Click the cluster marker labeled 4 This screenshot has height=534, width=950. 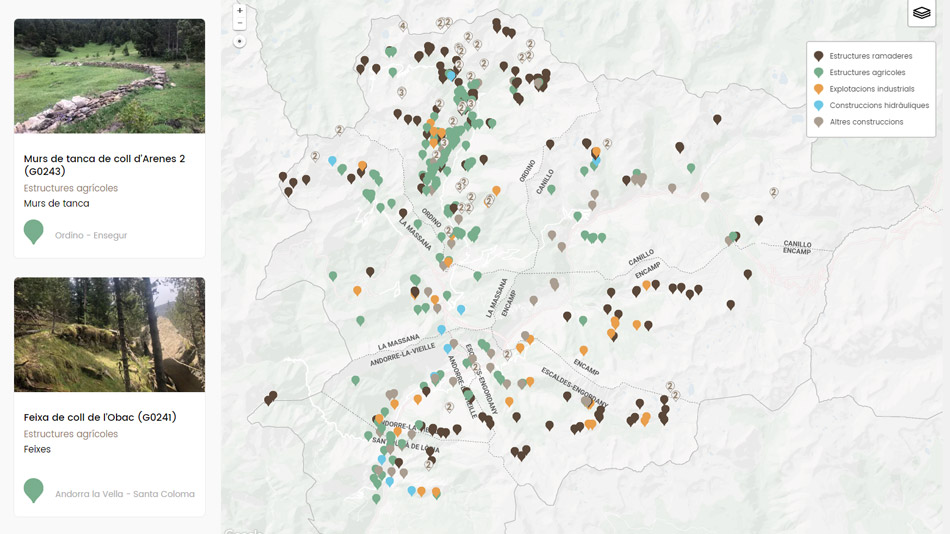pos(403,26)
